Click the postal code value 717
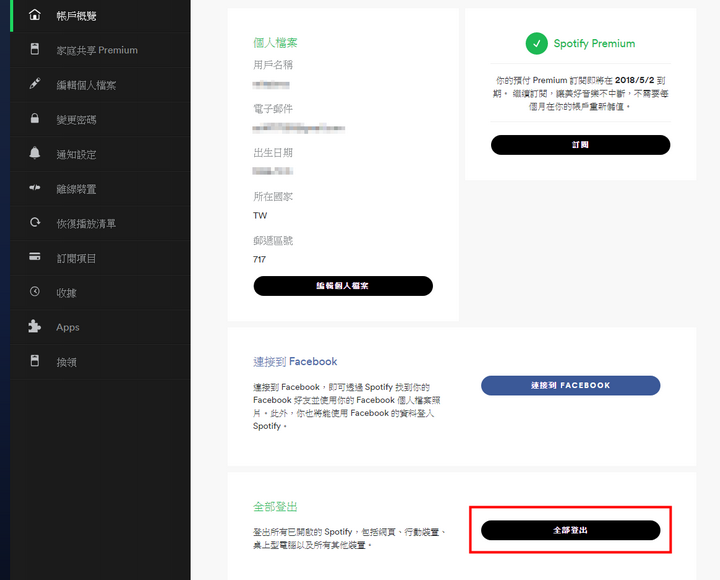 click(x=259, y=259)
